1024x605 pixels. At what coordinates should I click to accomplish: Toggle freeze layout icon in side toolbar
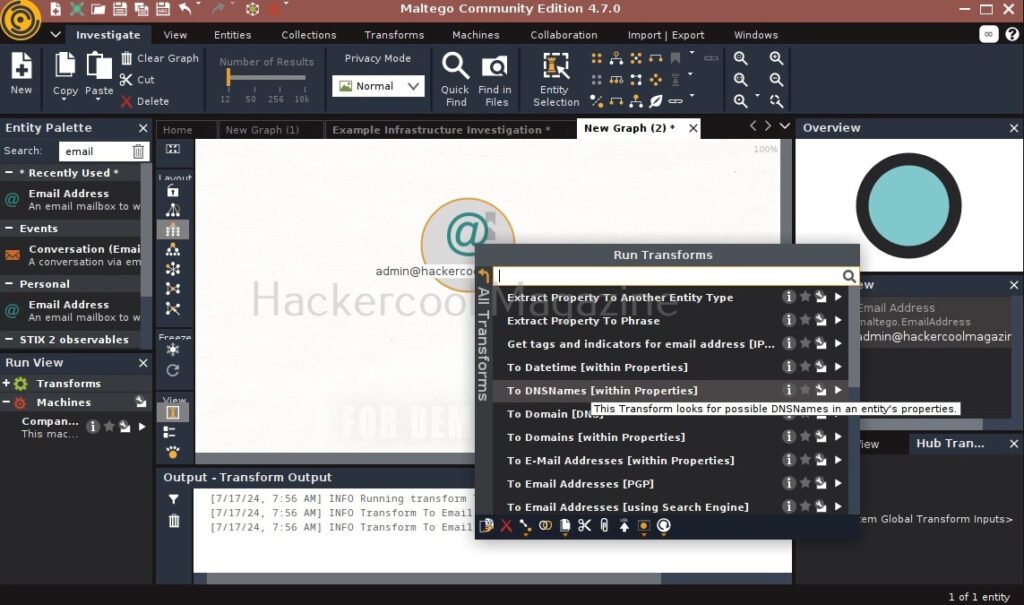point(172,350)
